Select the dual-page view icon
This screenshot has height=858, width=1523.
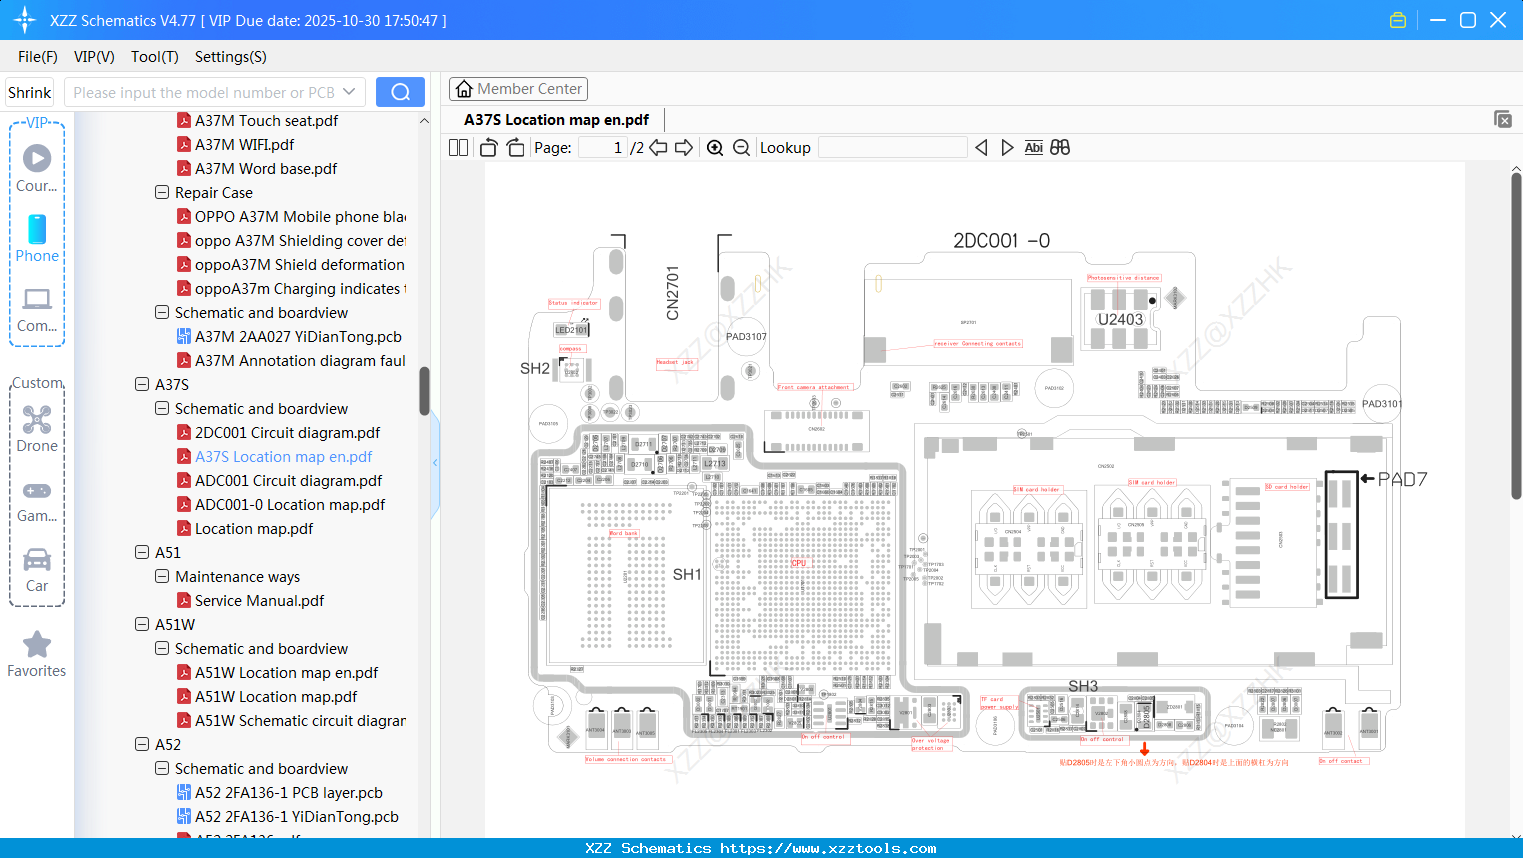pos(457,147)
